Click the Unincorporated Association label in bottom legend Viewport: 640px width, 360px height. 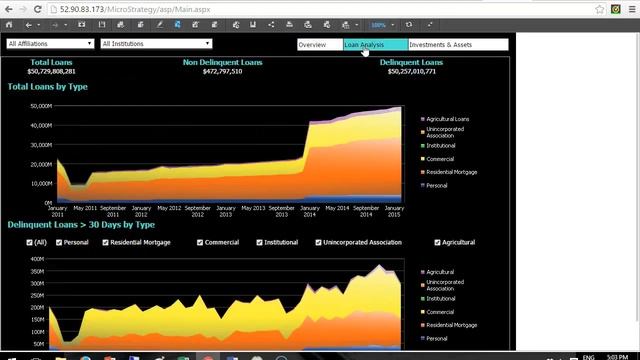coord(445,285)
